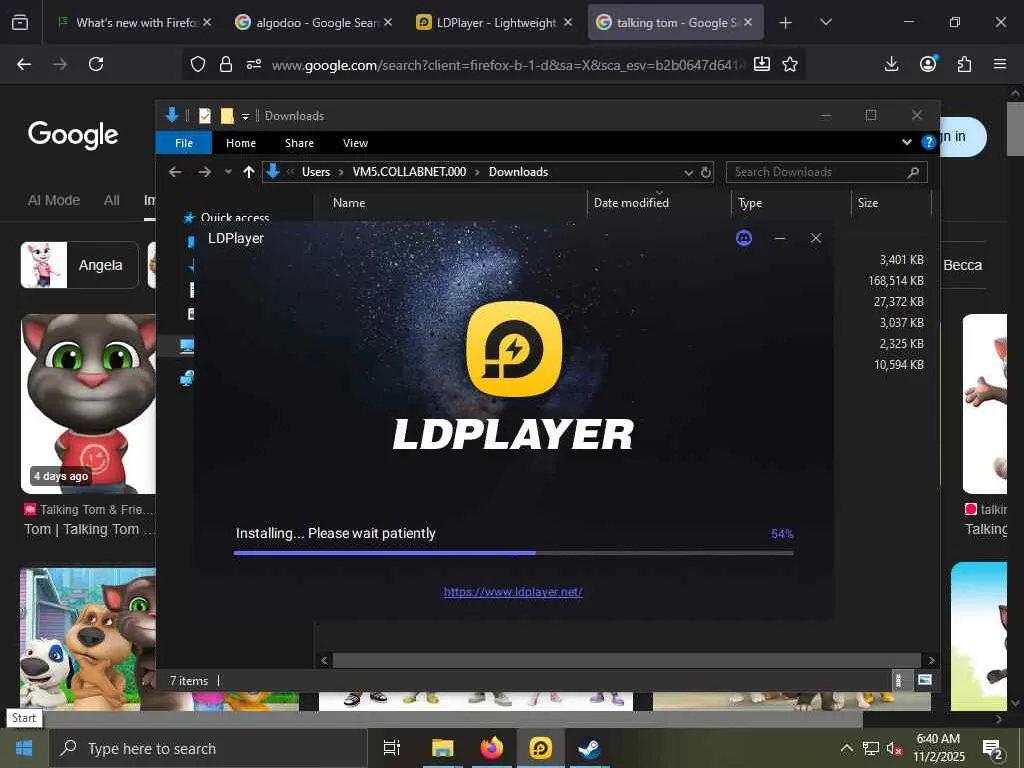The height and width of the screenshot is (768, 1024).
Task: Select the All search results tab
Action: 112,200
